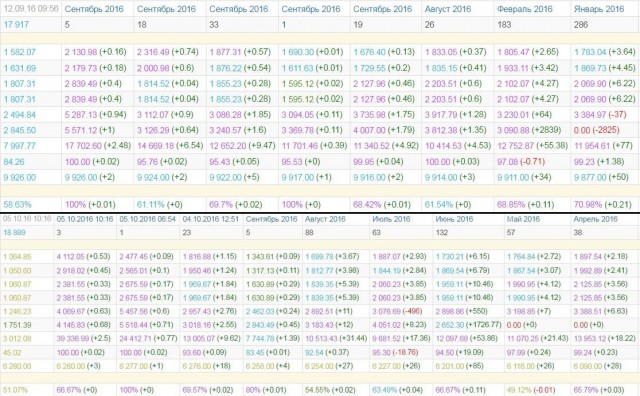Select the 'Май 2016' column header
The height and width of the screenshot is (396, 640).
(x=523, y=219)
